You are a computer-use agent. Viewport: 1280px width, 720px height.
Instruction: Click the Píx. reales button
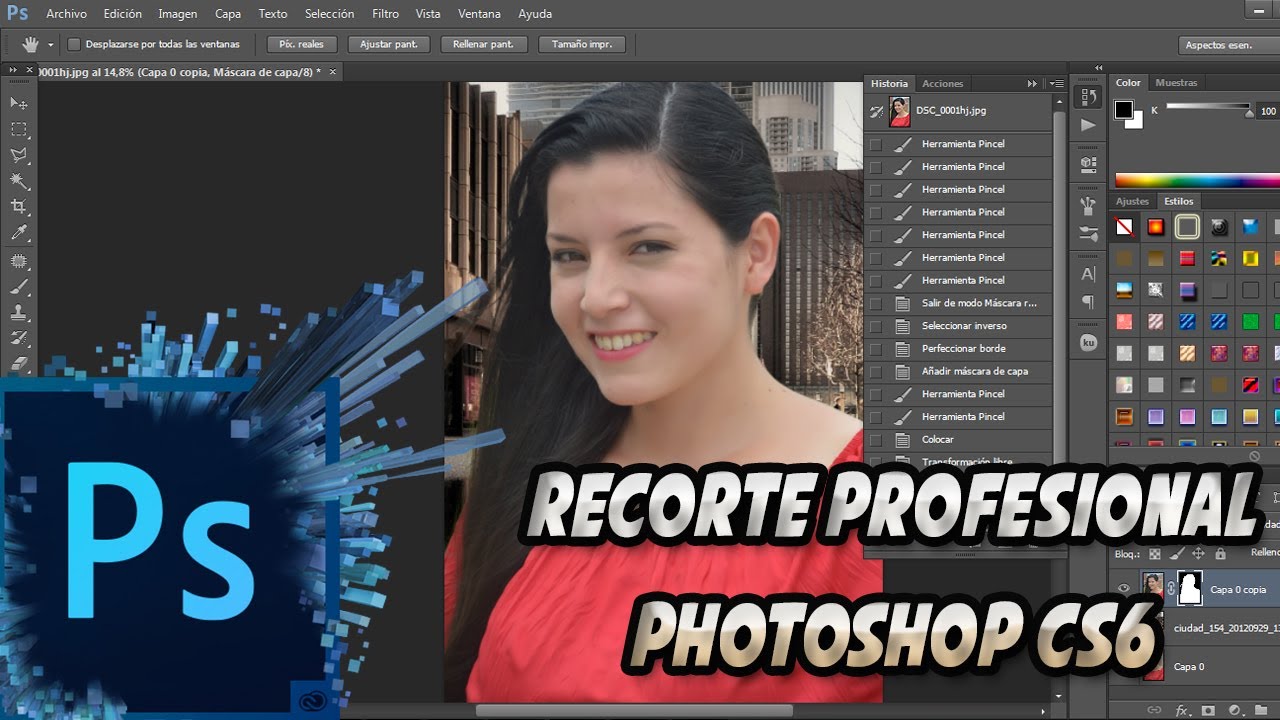302,44
